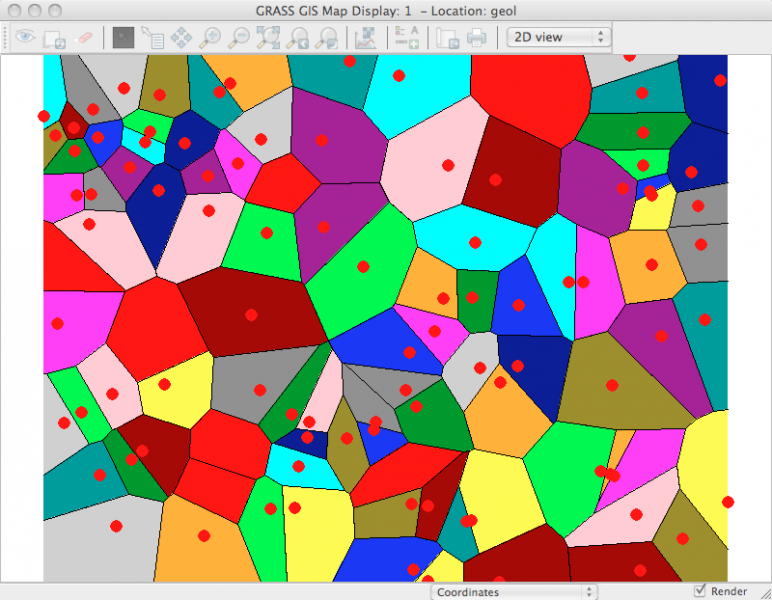
Task: Toggle the Render checkbox
Action: [702, 591]
